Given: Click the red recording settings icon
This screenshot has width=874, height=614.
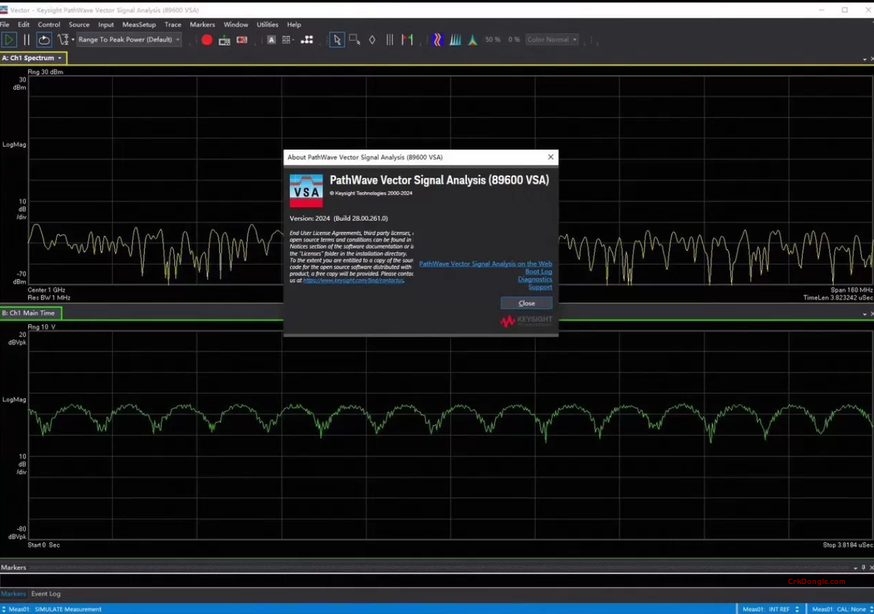Looking at the screenshot, I should click(x=242, y=40).
